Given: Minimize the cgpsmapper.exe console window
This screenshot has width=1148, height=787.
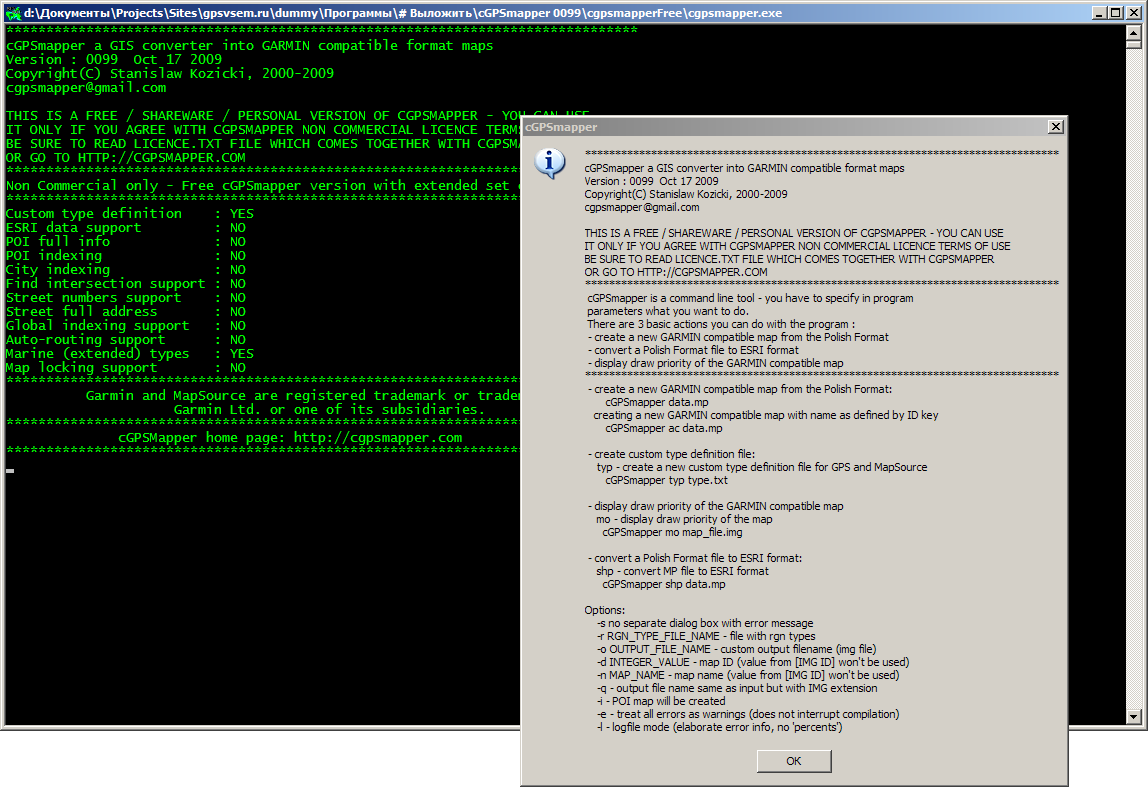Looking at the screenshot, I should coord(1099,12).
